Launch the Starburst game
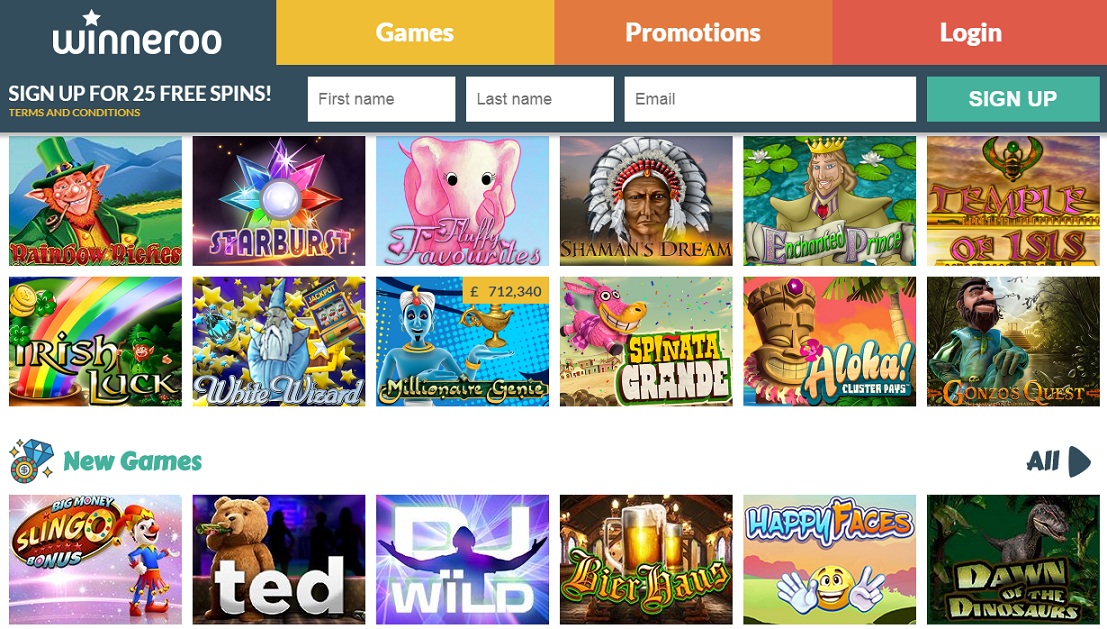1107x629 pixels. pos(279,201)
